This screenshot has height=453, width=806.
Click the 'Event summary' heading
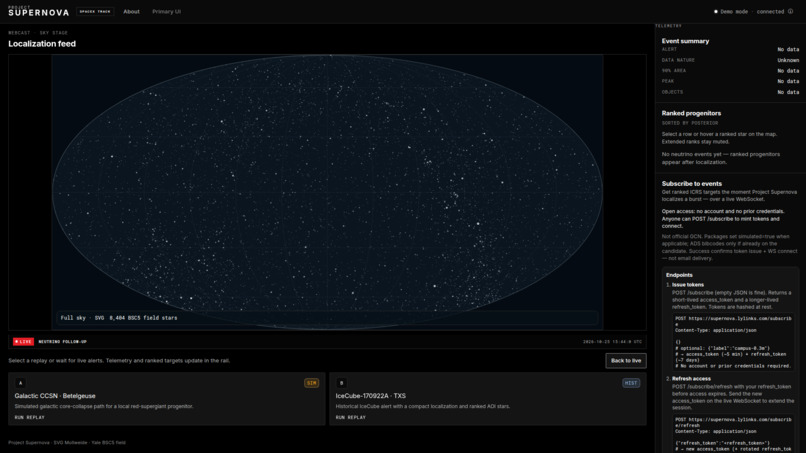coord(685,41)
